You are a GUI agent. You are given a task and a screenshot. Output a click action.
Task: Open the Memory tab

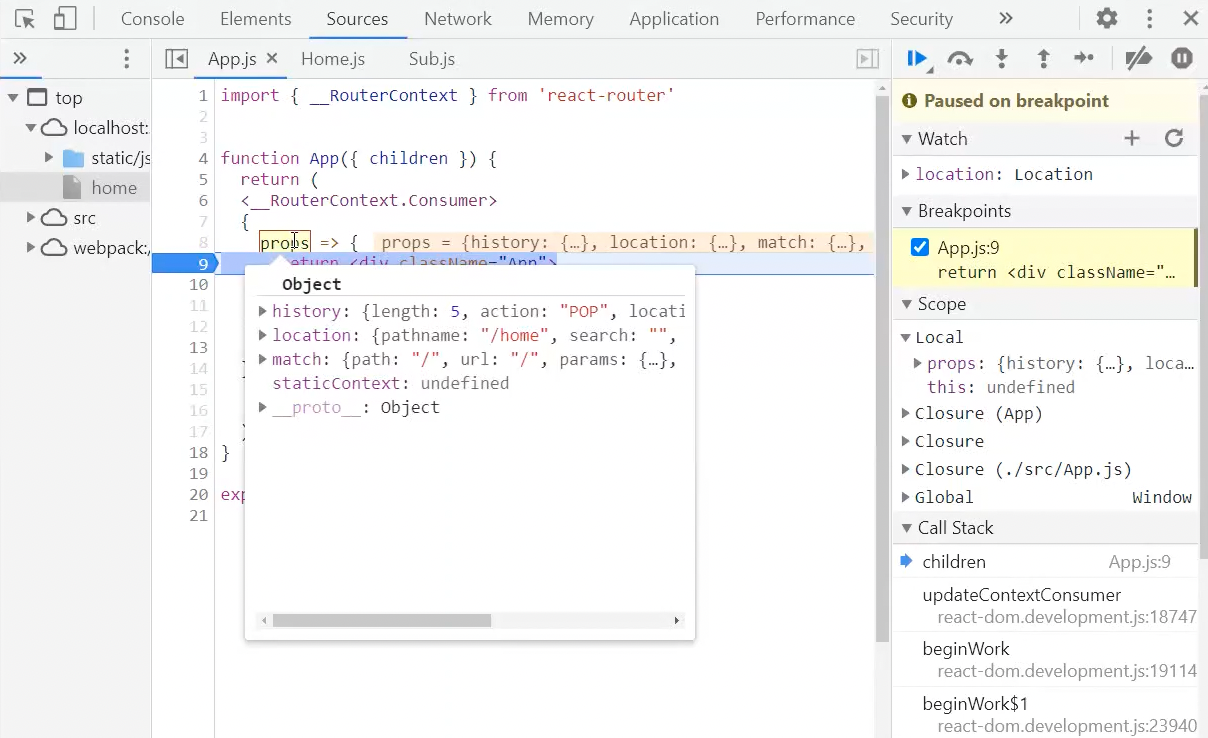tap(561, 19)
